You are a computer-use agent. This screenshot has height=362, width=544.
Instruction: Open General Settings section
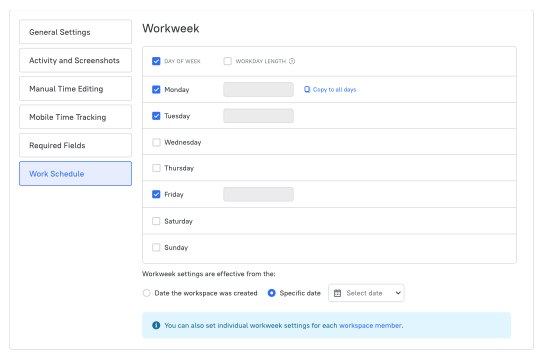(x=75, y=32)
